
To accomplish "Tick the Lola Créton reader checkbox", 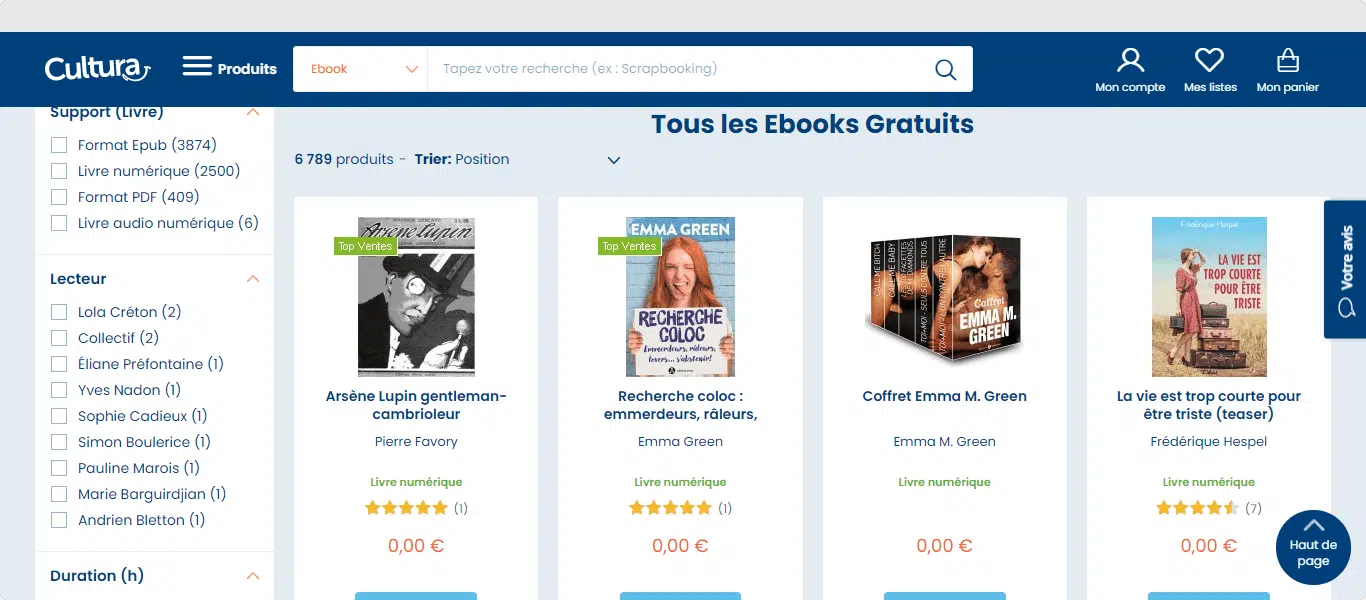I will pyautogui.click(x=59, y=312).
